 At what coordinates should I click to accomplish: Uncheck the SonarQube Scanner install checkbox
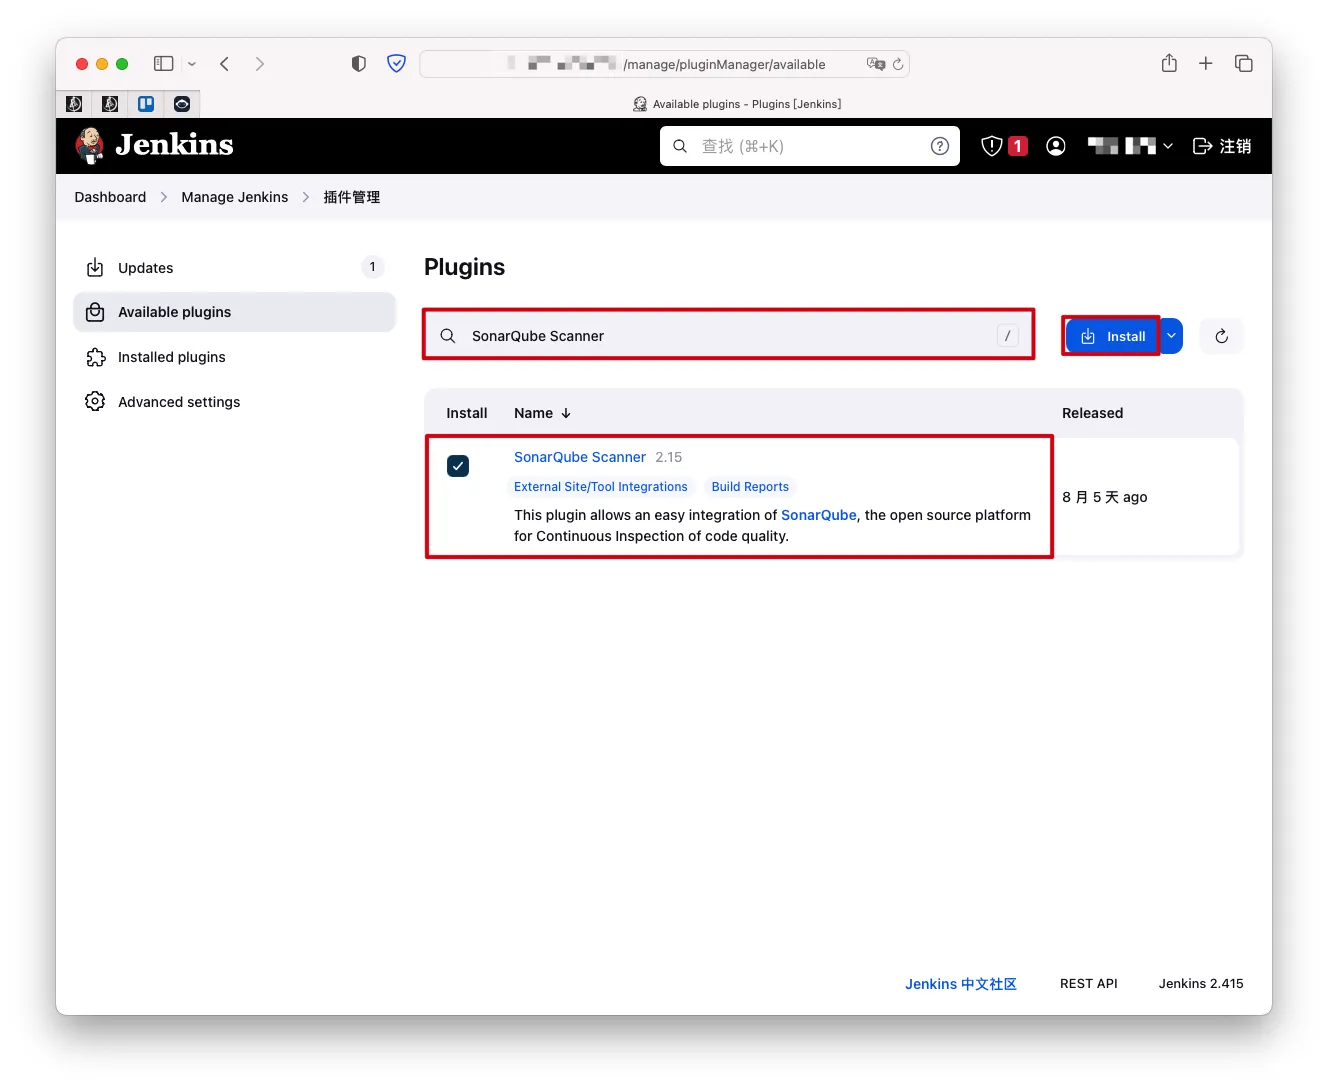[x=458, y=466]
